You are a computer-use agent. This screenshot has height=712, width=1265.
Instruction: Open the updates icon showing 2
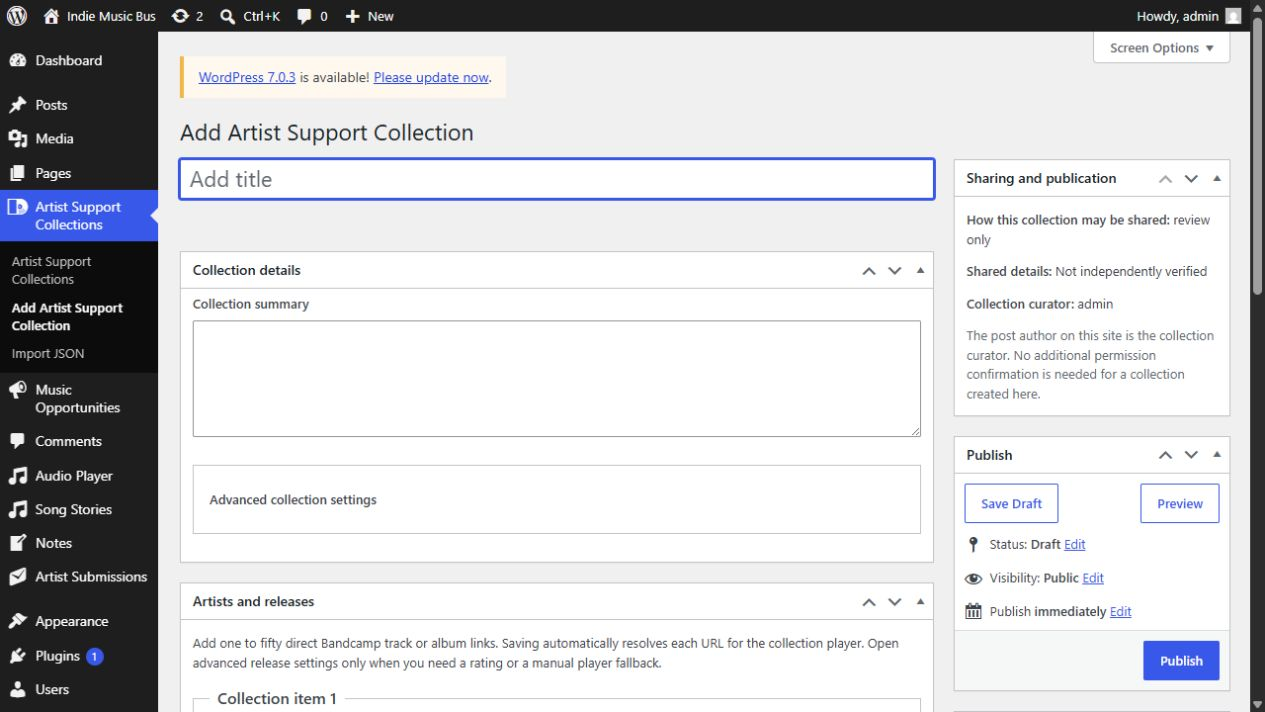point(180,16)
